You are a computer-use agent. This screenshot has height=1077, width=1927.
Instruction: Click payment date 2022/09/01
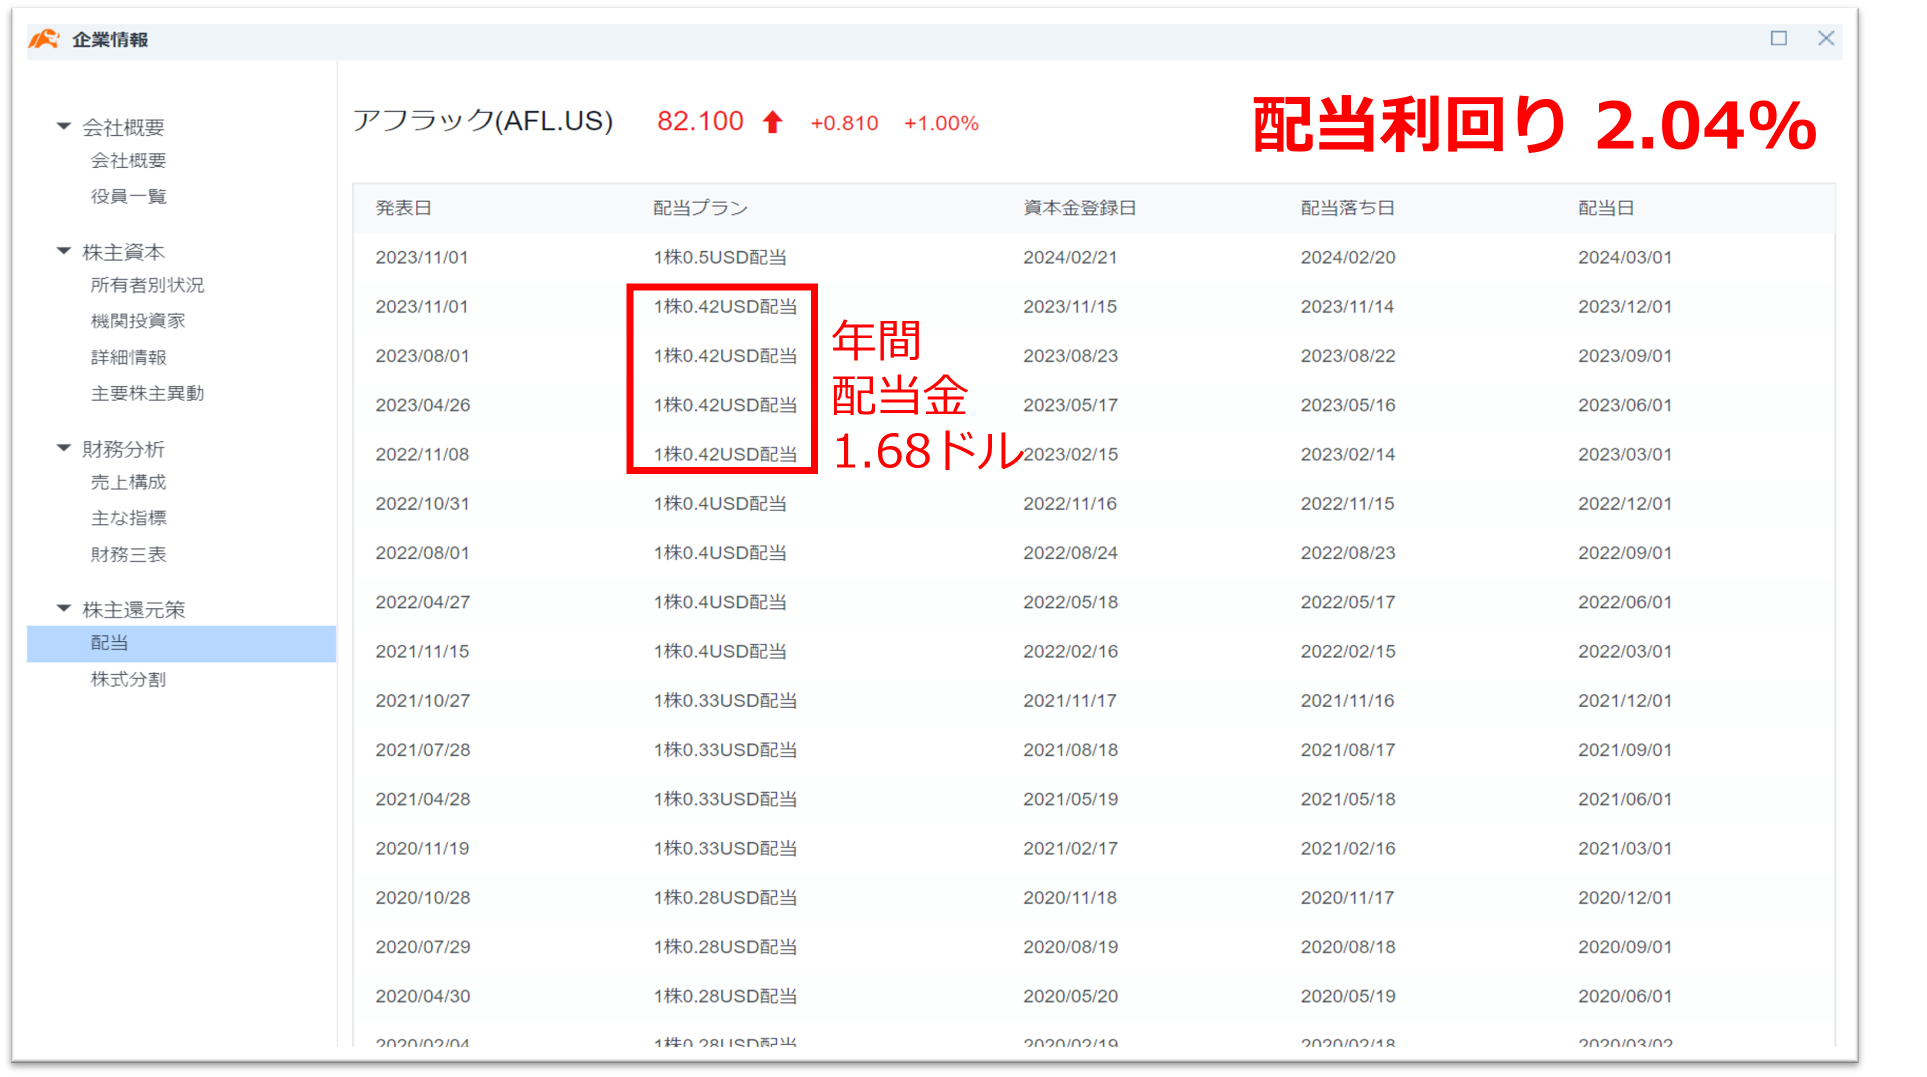(1625, 553)
